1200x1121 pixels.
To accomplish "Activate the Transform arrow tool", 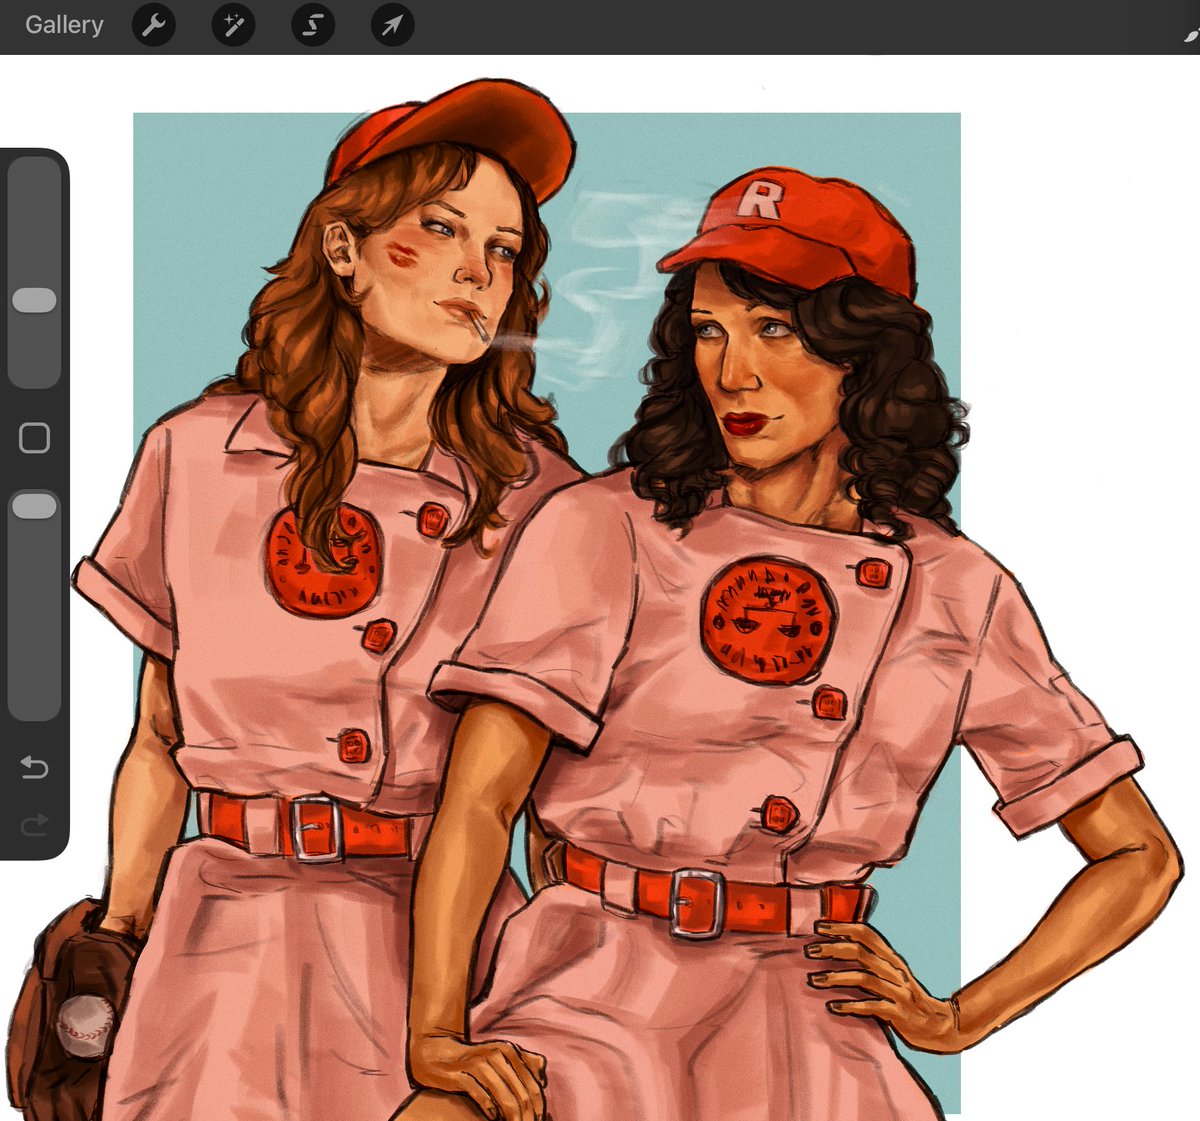I will point(392,25).
